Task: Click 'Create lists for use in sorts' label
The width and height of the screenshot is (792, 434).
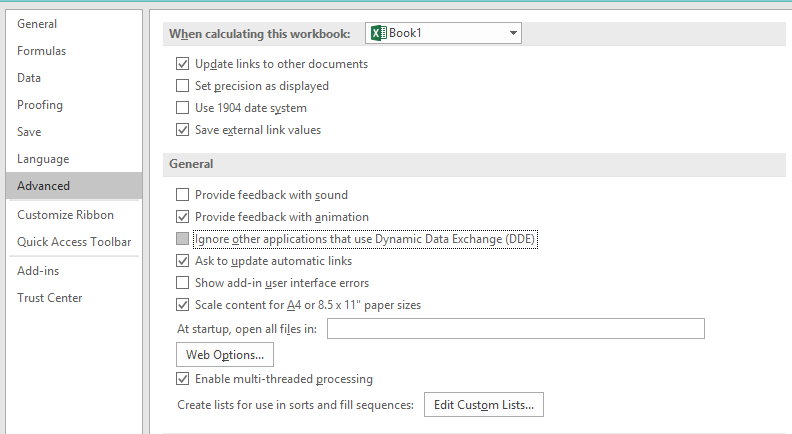Action: coord(295,405)
